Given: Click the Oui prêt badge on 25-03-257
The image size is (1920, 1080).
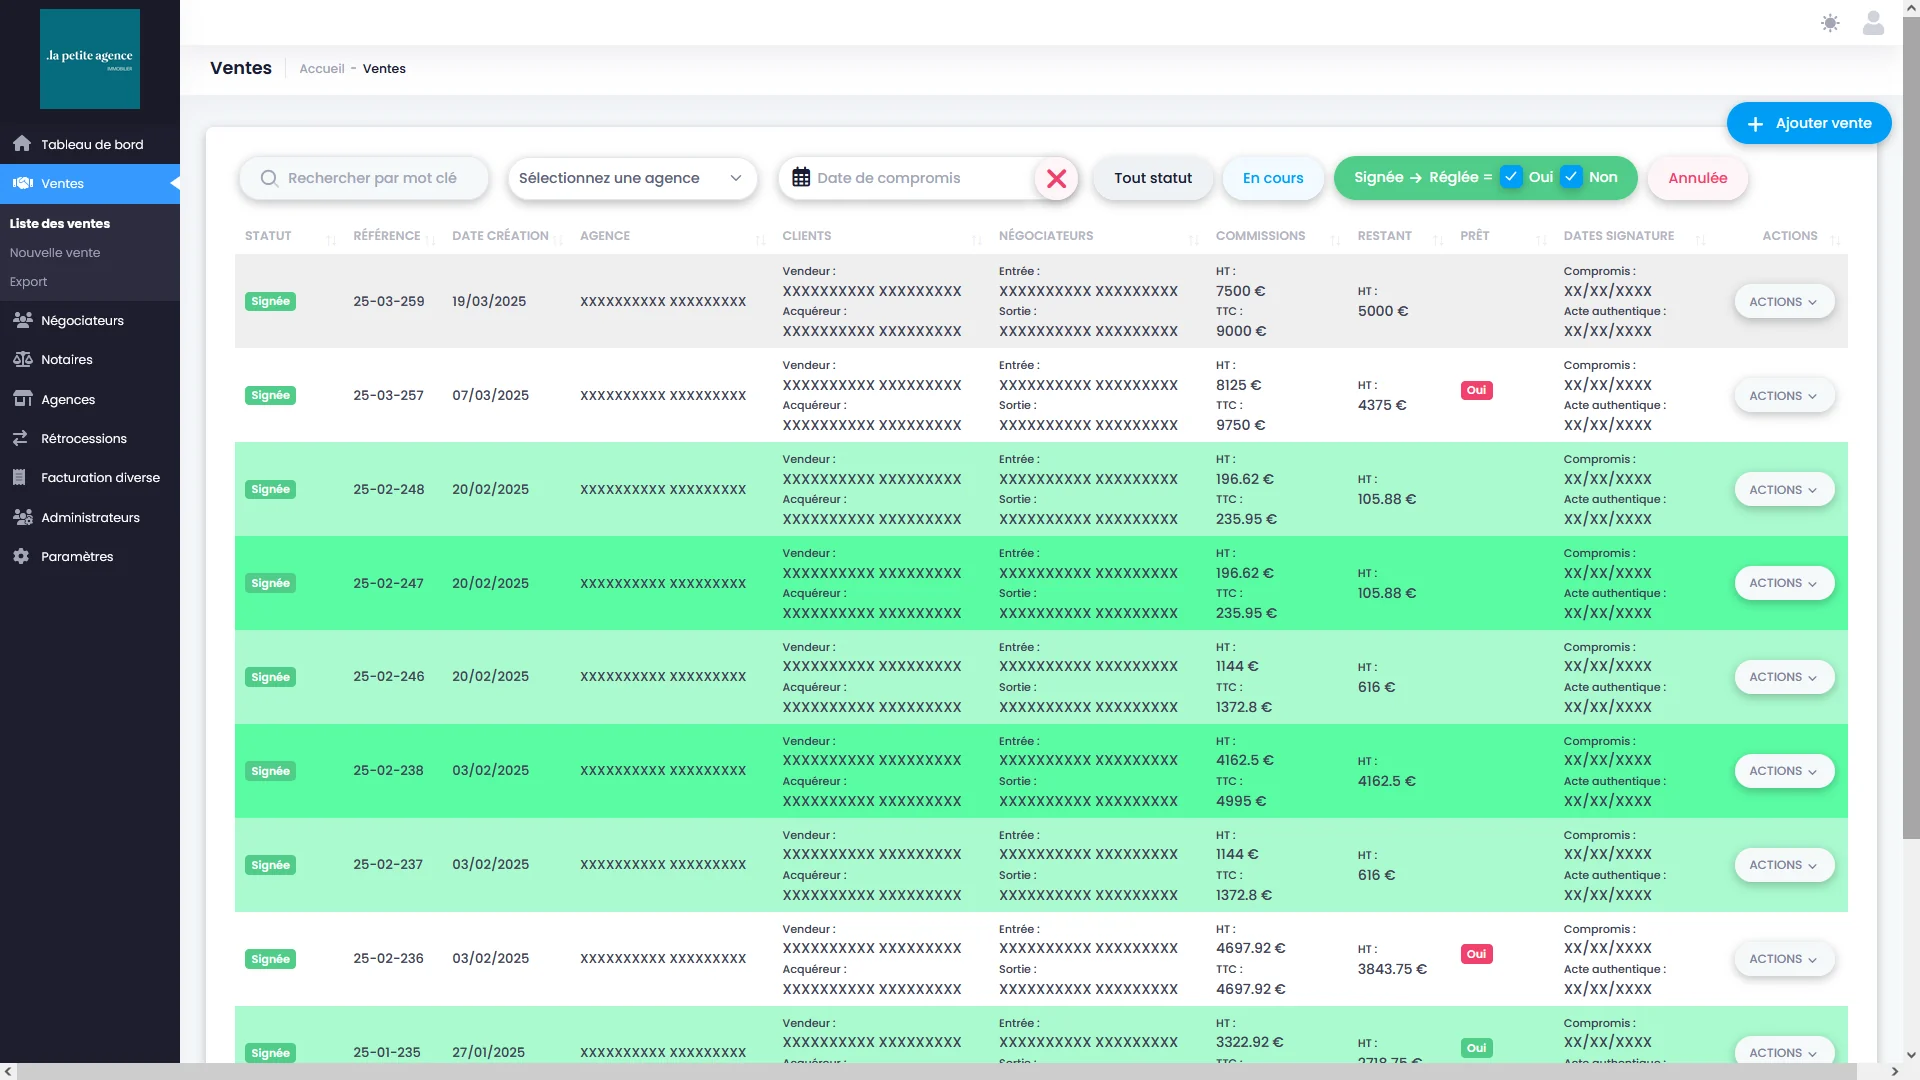Looking at the screenshot, I should [1476, 390].
